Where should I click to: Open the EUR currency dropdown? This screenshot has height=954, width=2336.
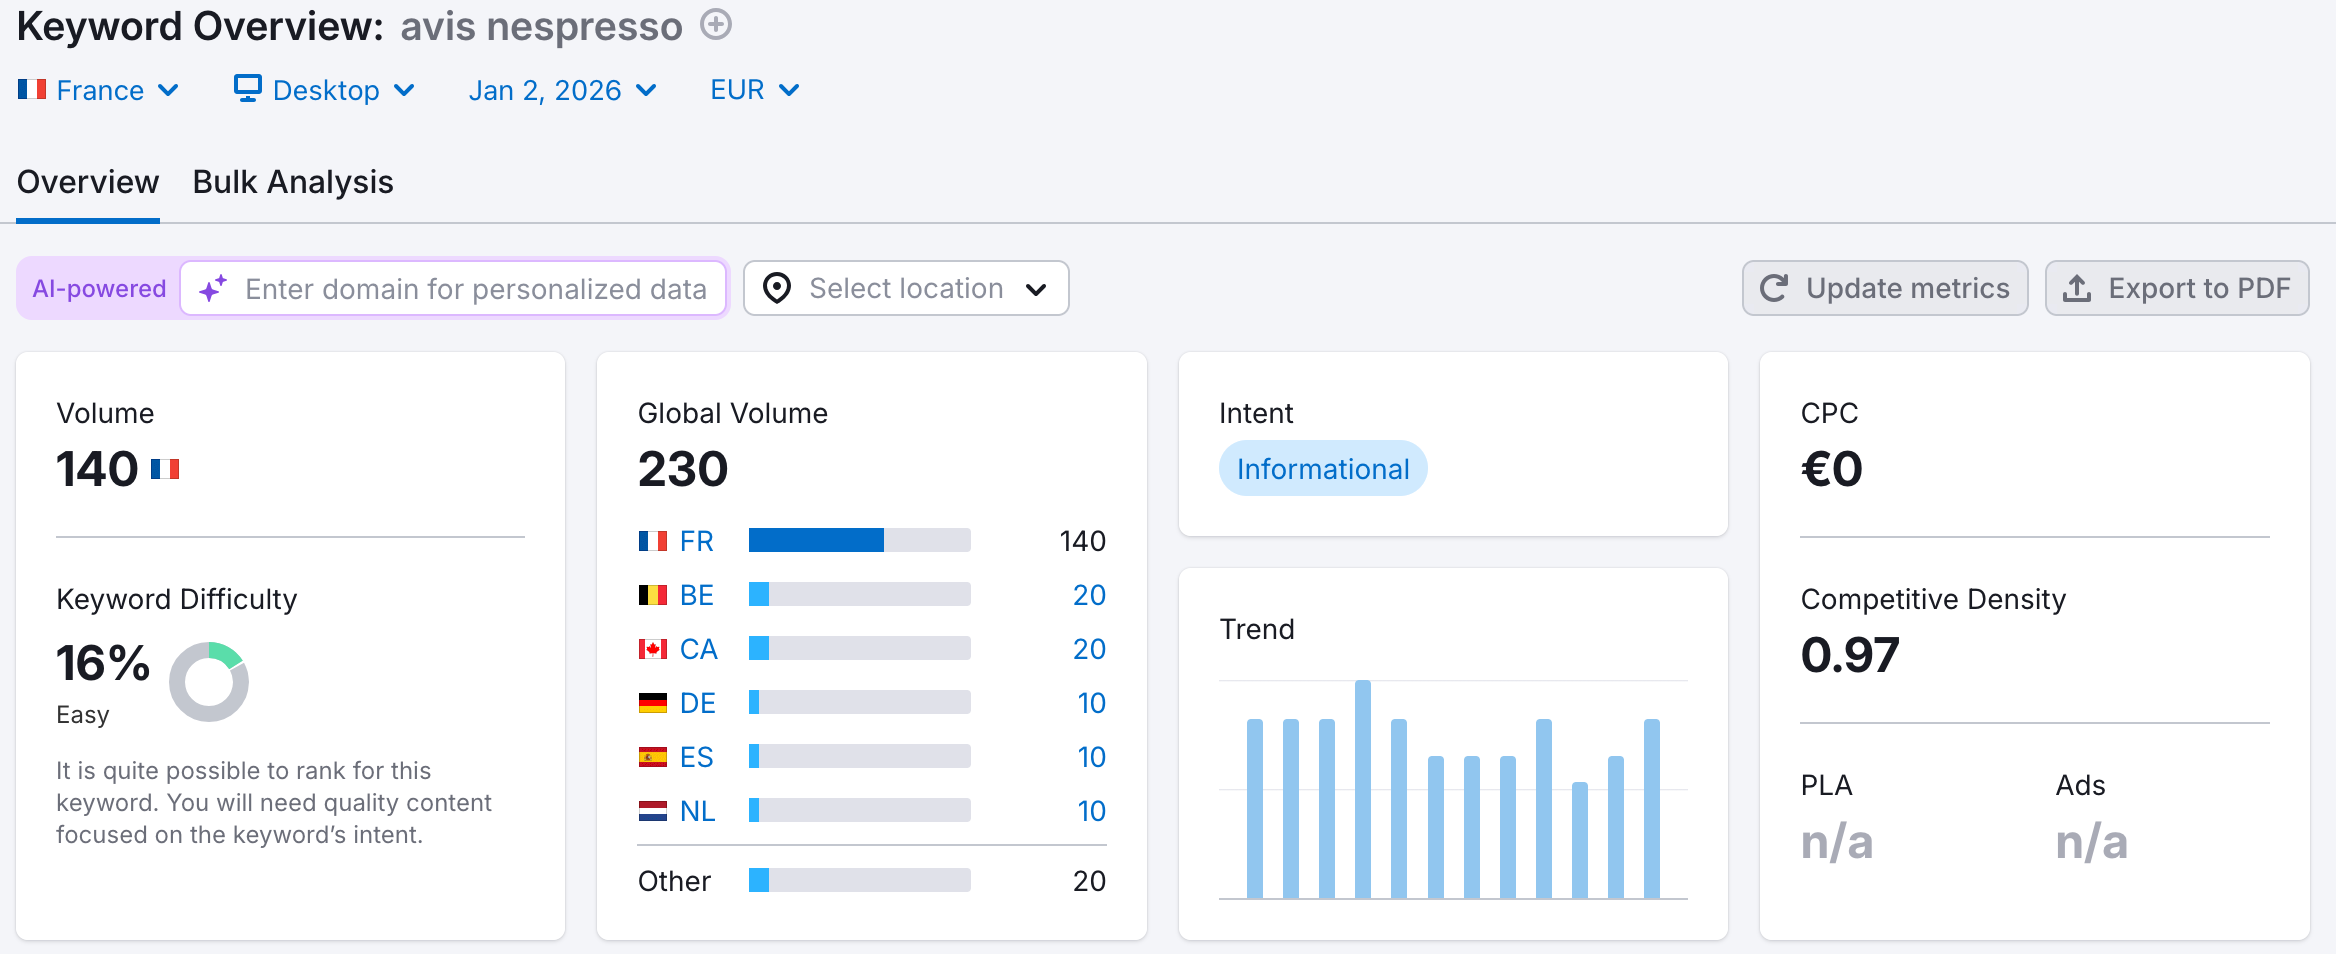coord(752,89)
